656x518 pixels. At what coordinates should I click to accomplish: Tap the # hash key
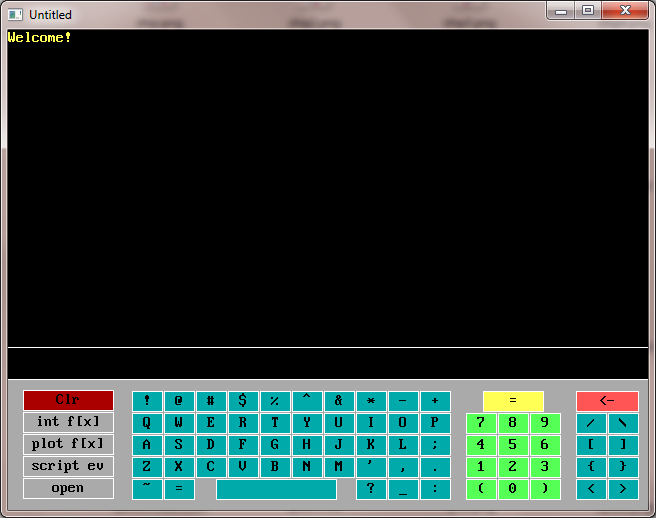point(211,401)
